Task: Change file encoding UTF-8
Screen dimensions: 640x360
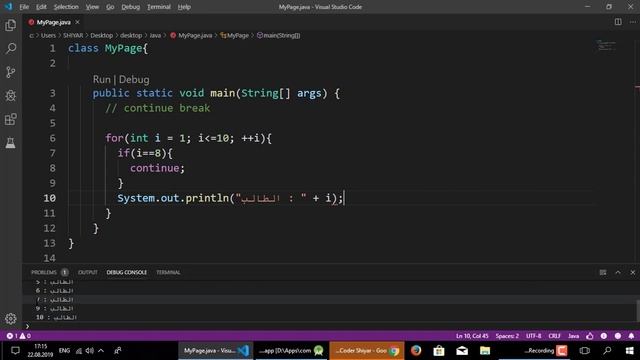Action: pyautogui.click(x=533, y=336)
